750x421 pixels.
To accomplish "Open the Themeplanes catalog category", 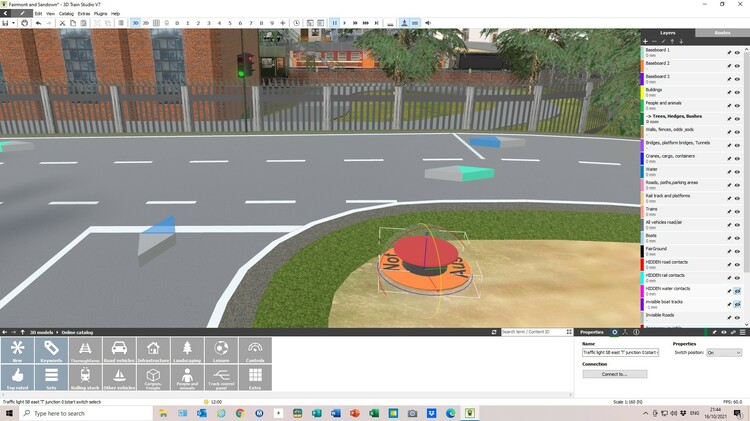I will pyautogui.click(x=85, y=350).
